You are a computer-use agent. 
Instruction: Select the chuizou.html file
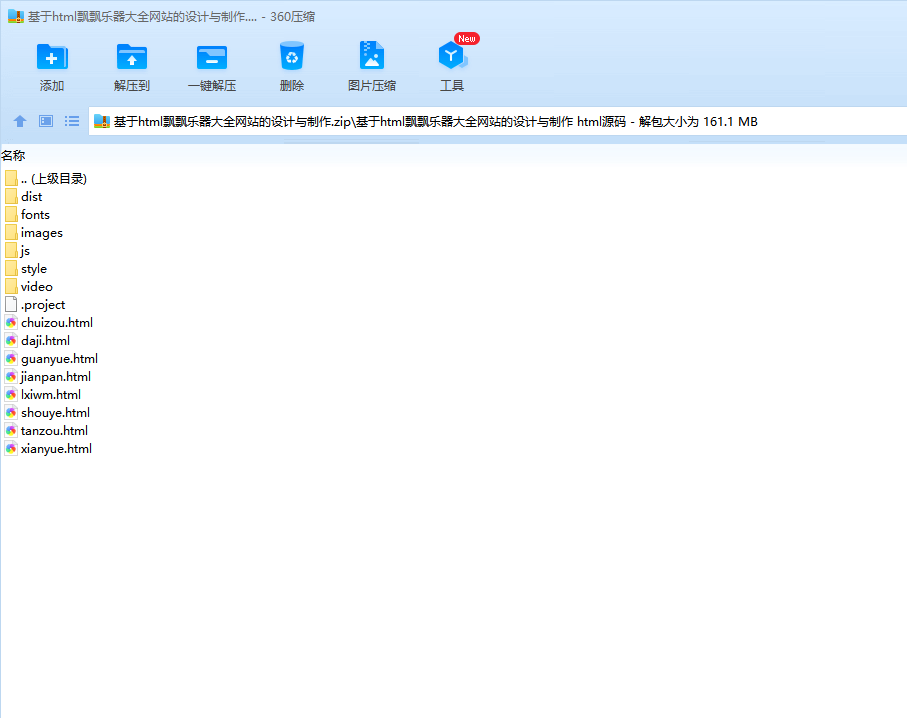pyautogui.click(x=49, y=322)
